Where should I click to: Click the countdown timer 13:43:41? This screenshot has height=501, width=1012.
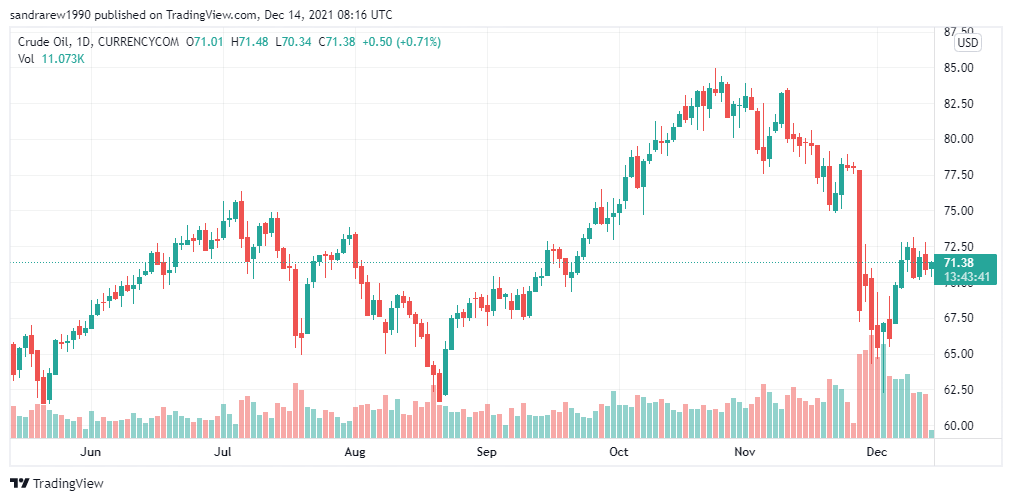point(965,277)
